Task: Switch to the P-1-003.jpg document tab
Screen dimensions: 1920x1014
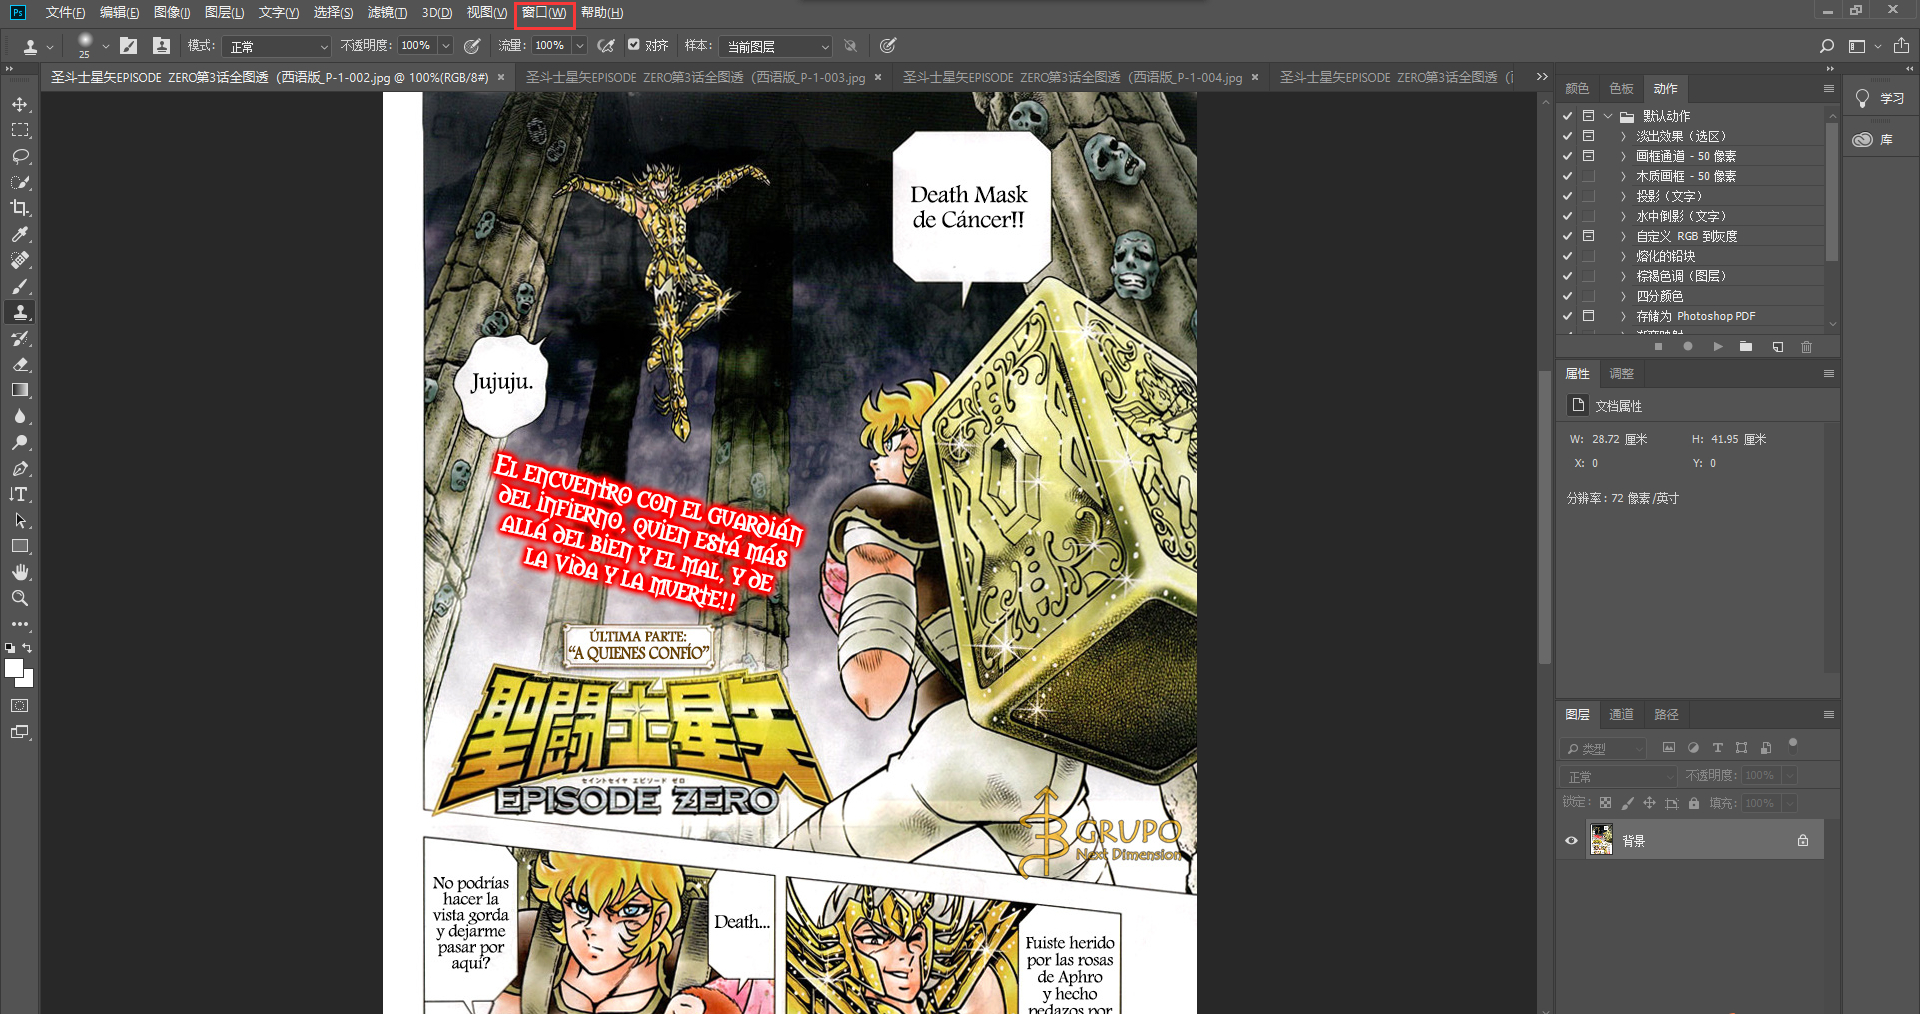Action: pyautogui.click(x=696, y=77)
